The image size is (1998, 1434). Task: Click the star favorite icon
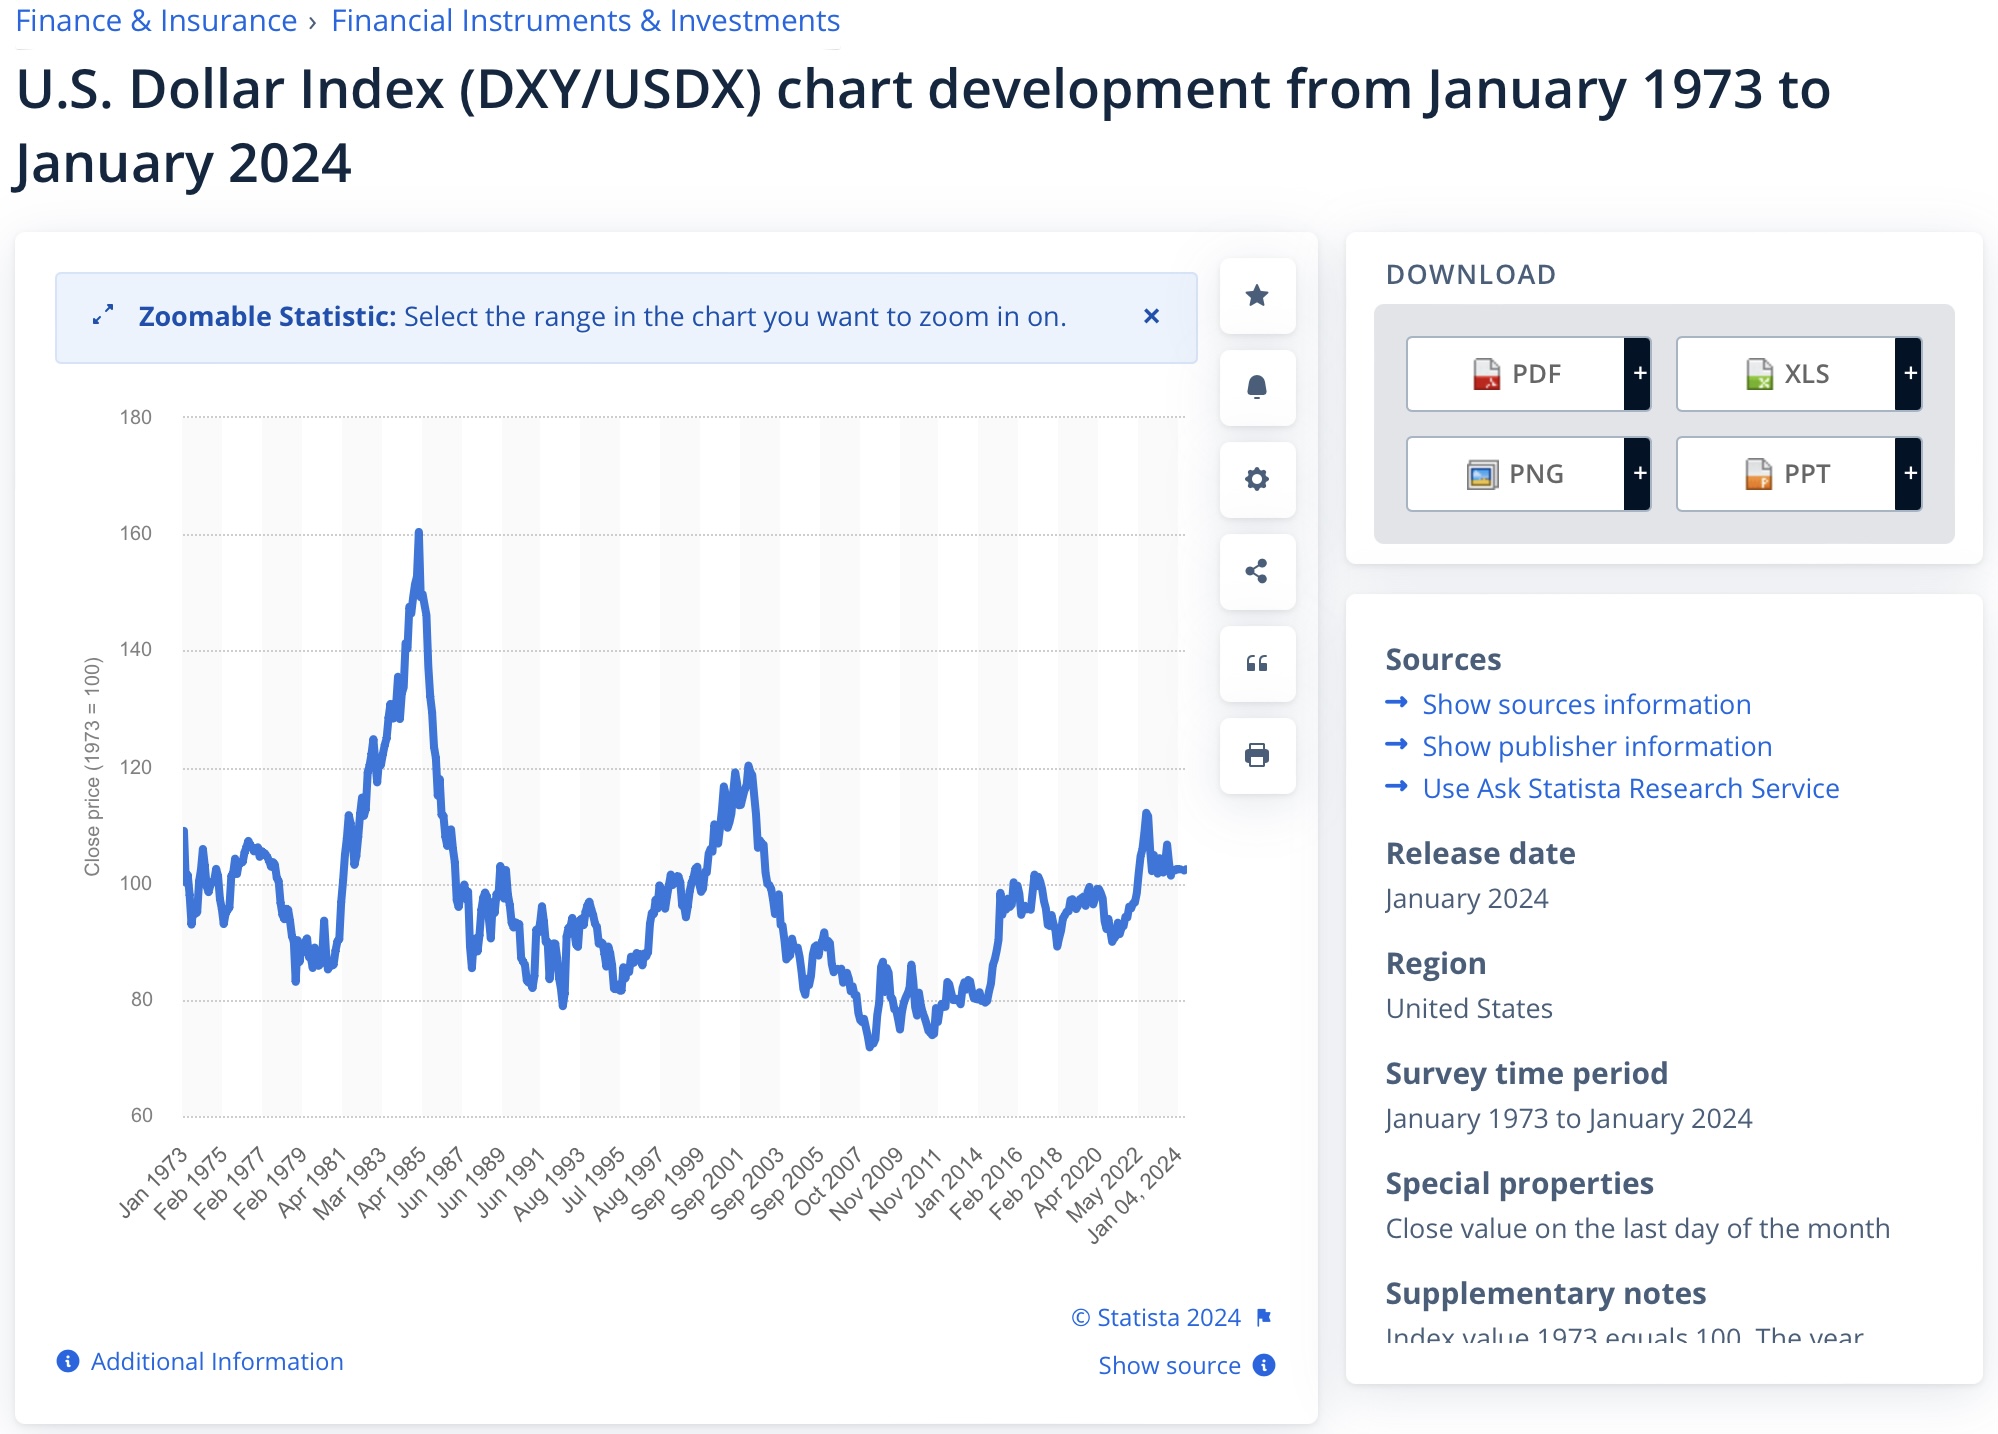click(1257, 296)
